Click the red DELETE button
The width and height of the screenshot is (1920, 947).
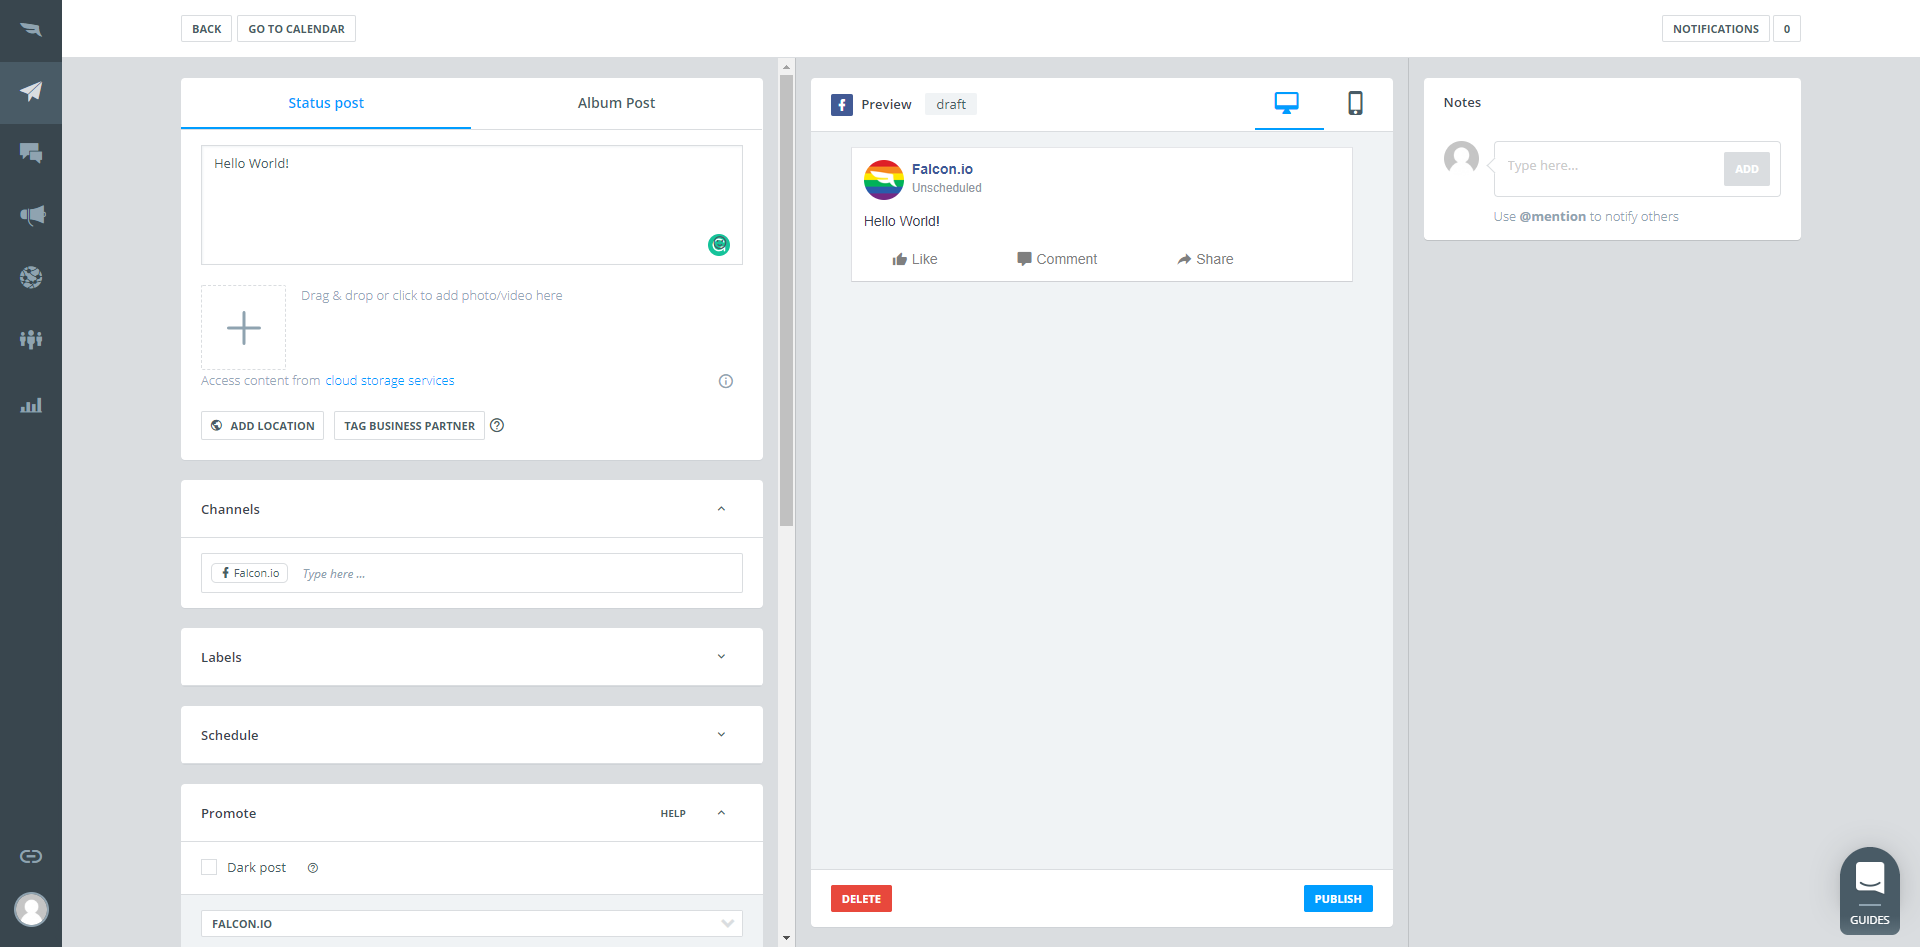click(x=861, y=898)
